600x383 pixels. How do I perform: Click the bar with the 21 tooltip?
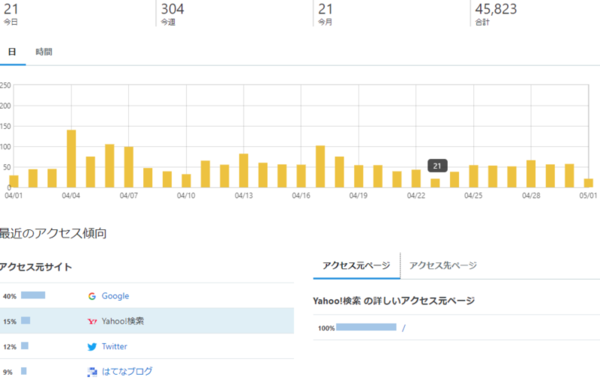click(435, 183)
